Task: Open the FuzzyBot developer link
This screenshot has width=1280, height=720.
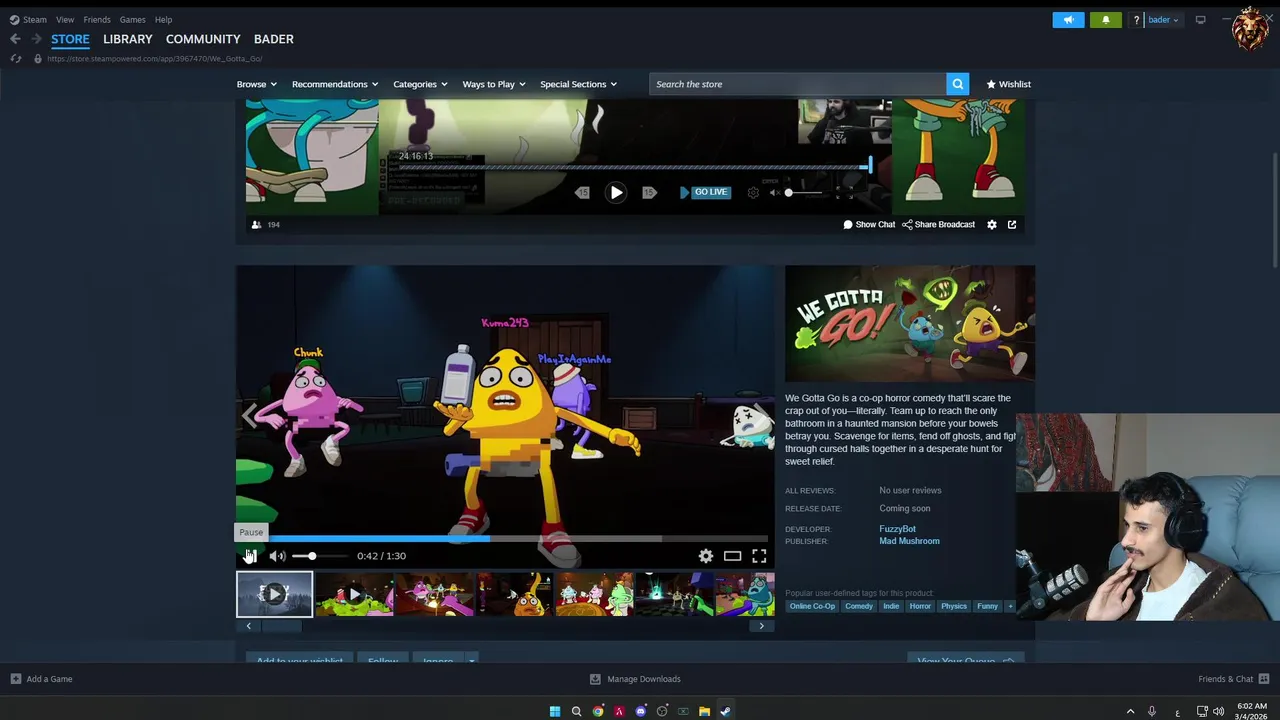Action: (x=897, y=529)
